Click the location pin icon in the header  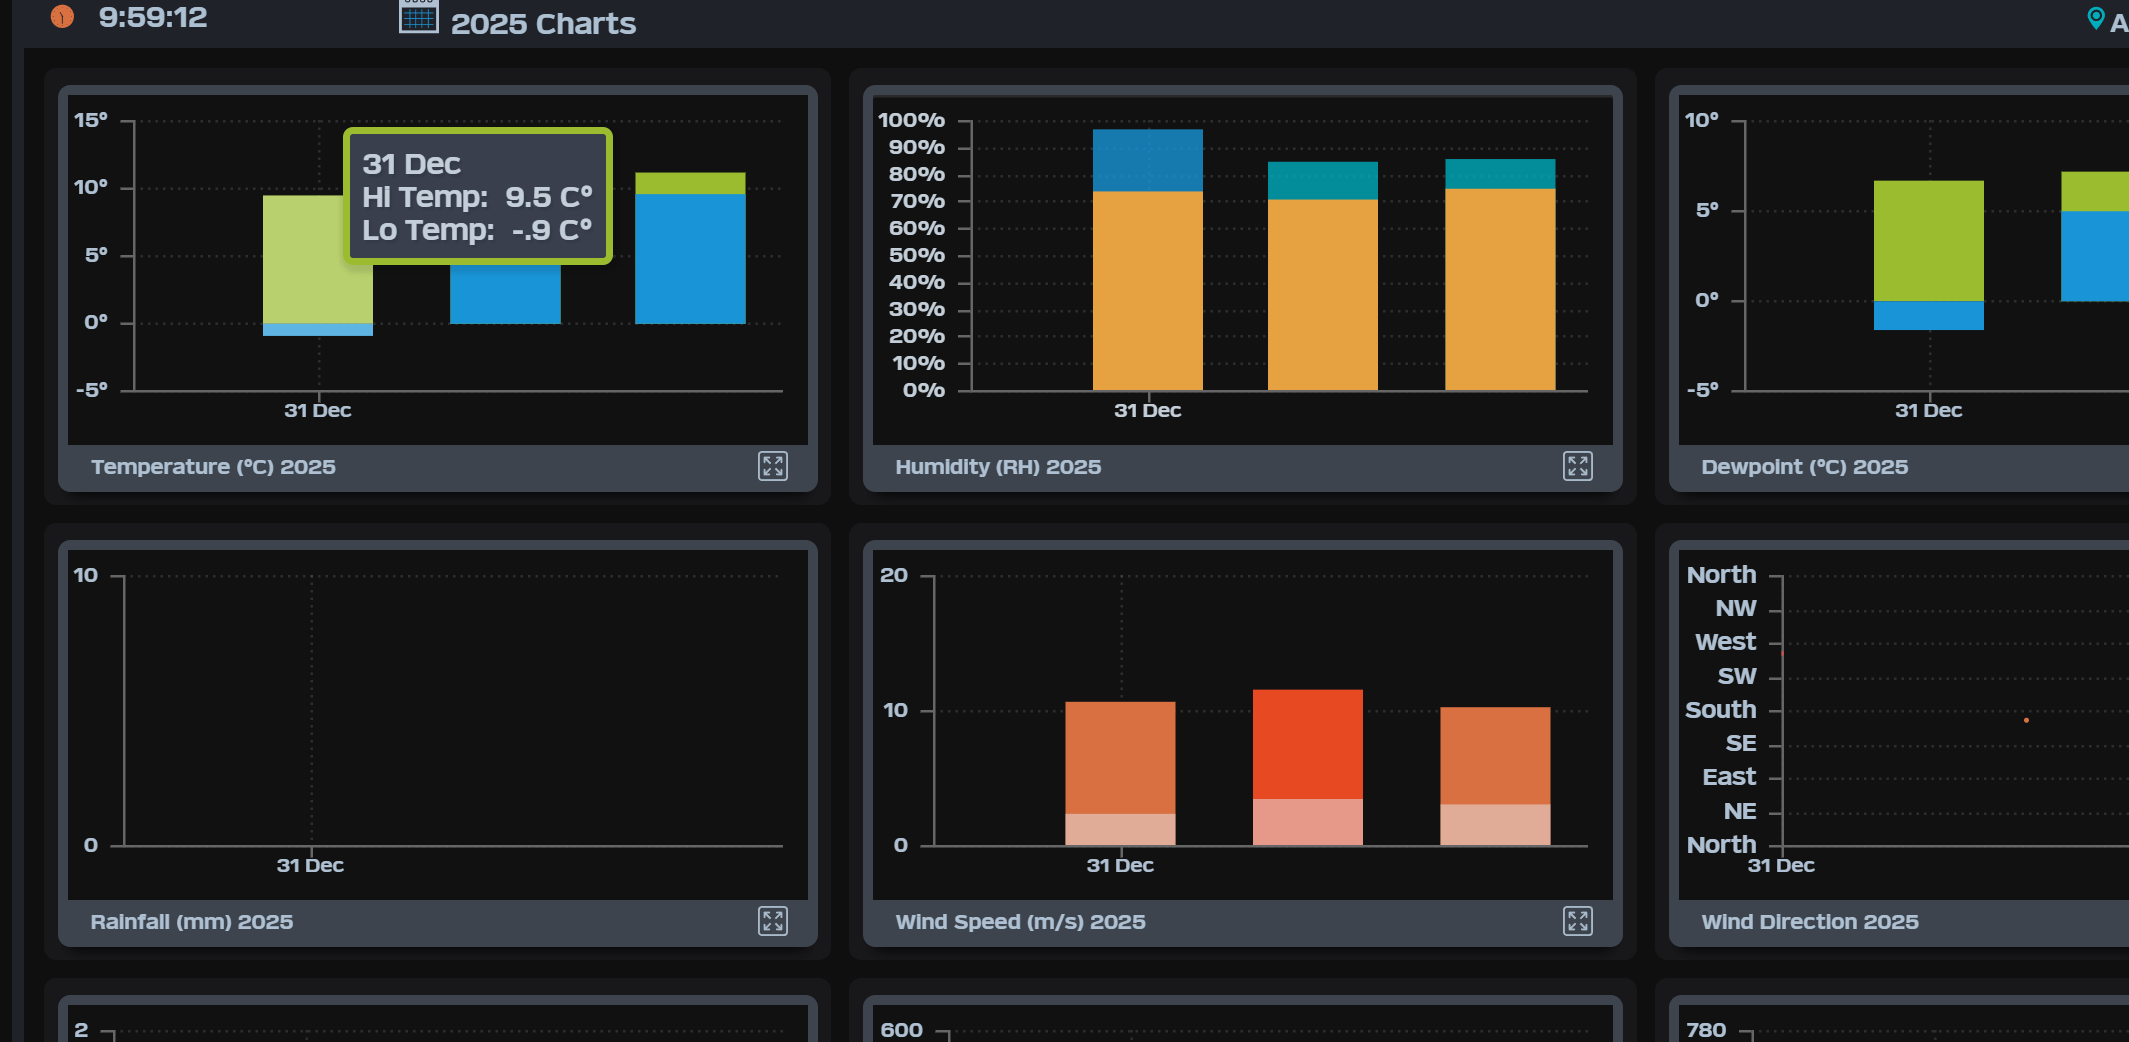pyautogui.click(x=2096, y=18)
